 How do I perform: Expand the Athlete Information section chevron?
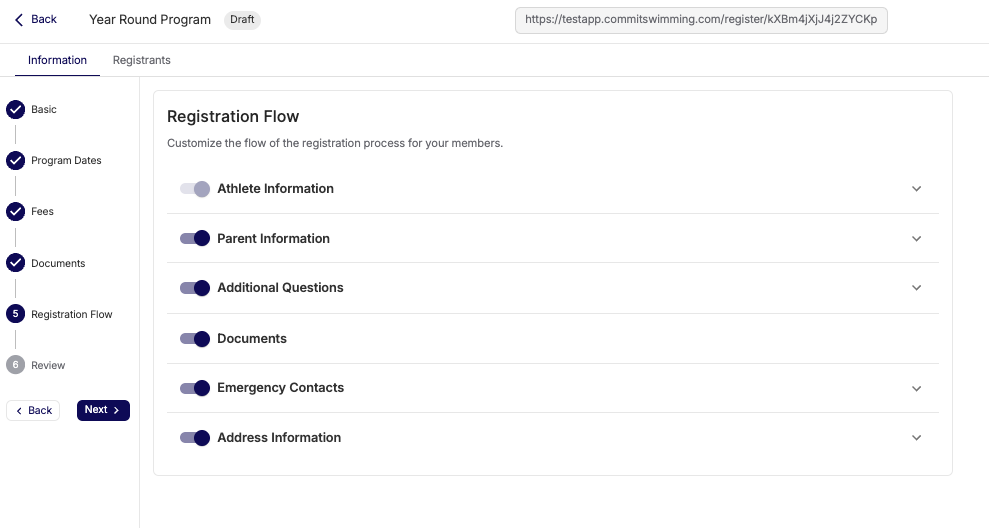pyautogui.click(x=916, y=189)
